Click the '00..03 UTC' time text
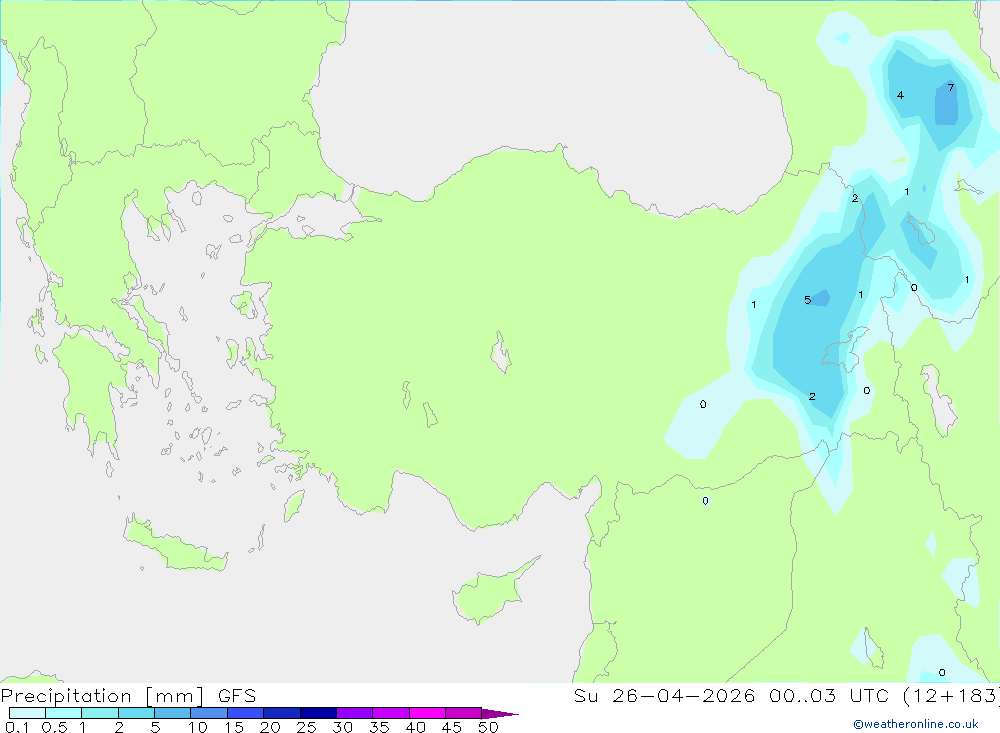1000x733 pixels. coord(828,696)
